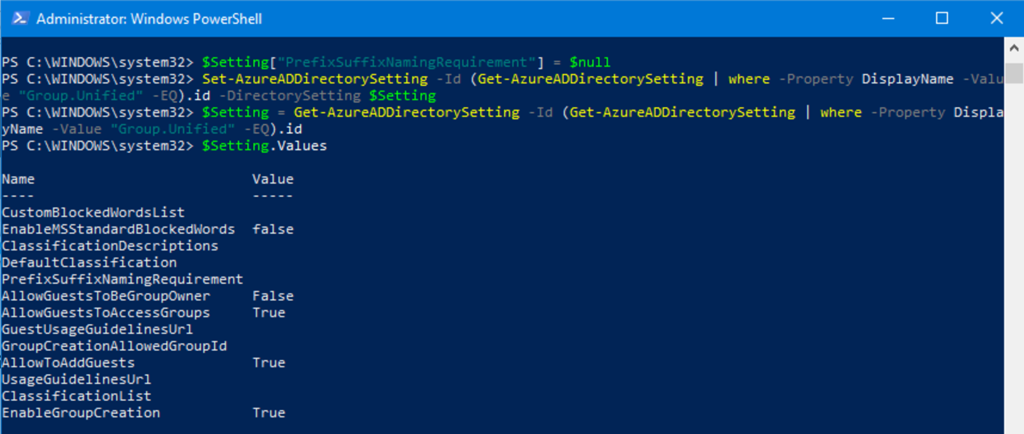Click the 'True' value beside AllowGuestsToAccessGroups
Screen dimensions: 1024x434
[x=269, y=313]
